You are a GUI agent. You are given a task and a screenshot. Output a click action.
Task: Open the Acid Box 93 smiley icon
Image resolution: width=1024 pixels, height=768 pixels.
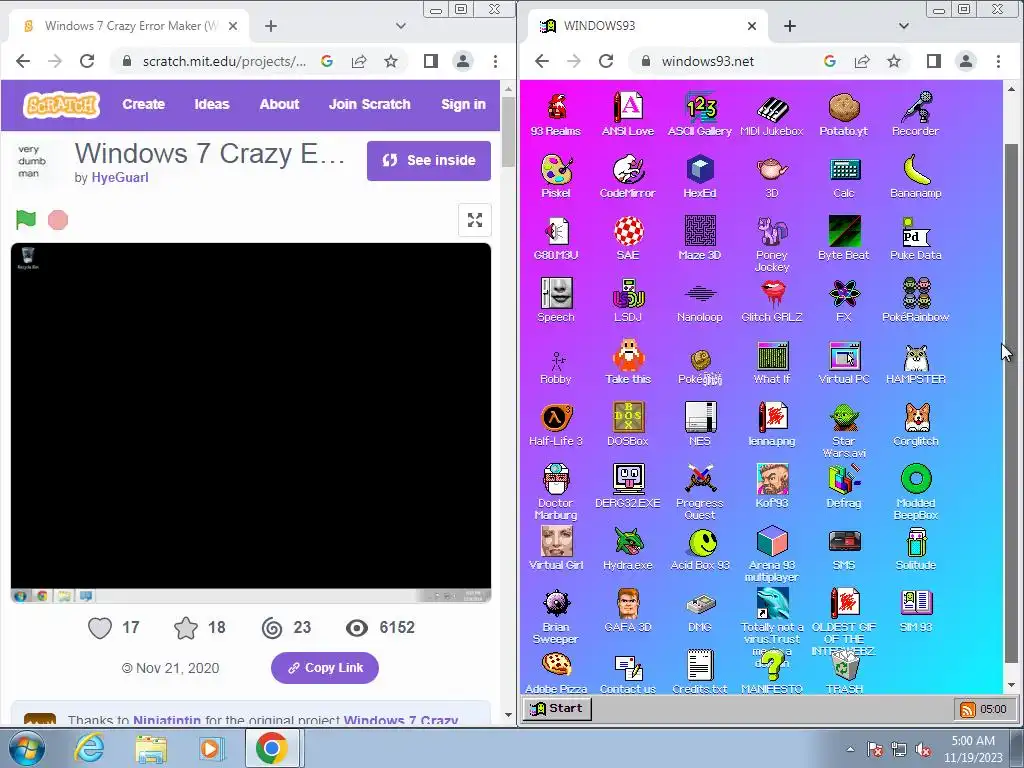(700, 548)
